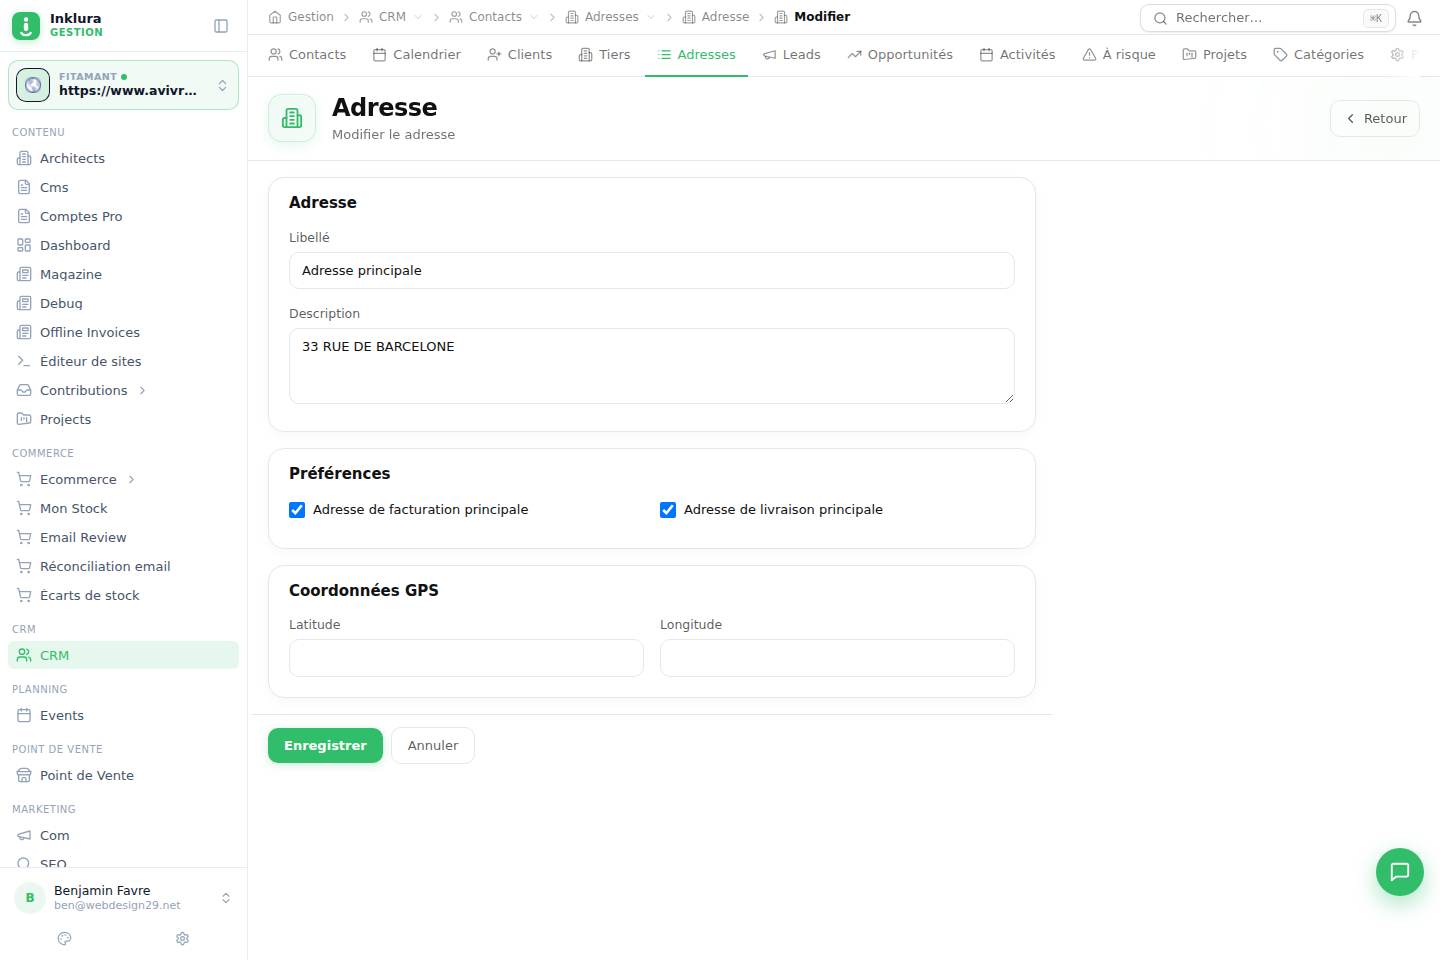Click the Architects sidebar icon
Viewport: 1440px width, 960px height.
tap(24, 158)
